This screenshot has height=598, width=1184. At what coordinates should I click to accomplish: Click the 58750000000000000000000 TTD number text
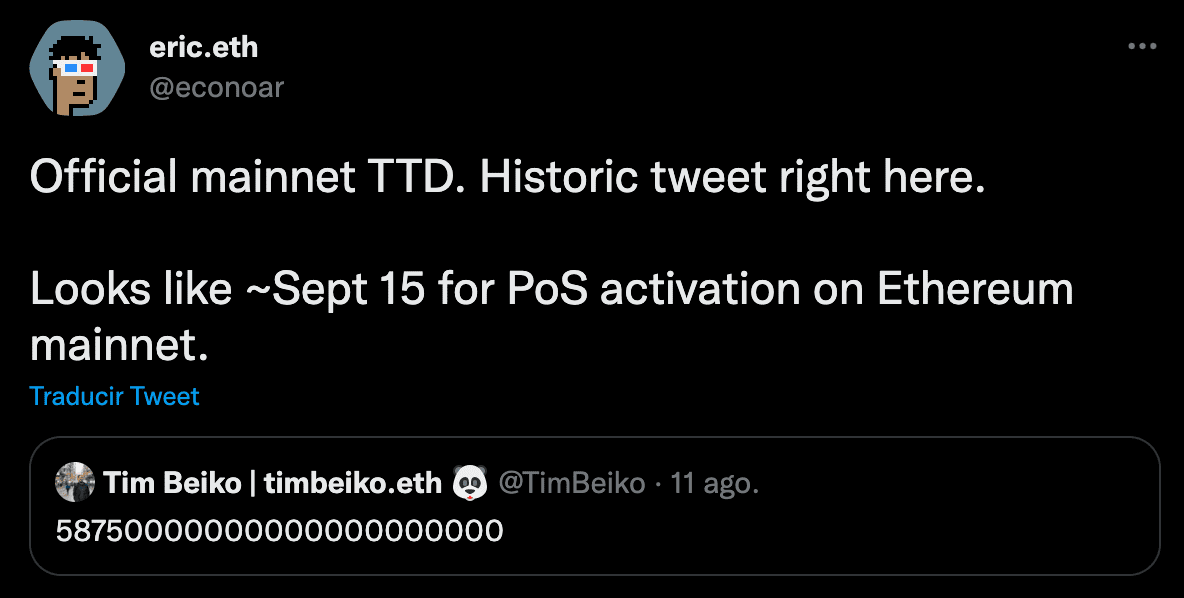coord(279,529)
